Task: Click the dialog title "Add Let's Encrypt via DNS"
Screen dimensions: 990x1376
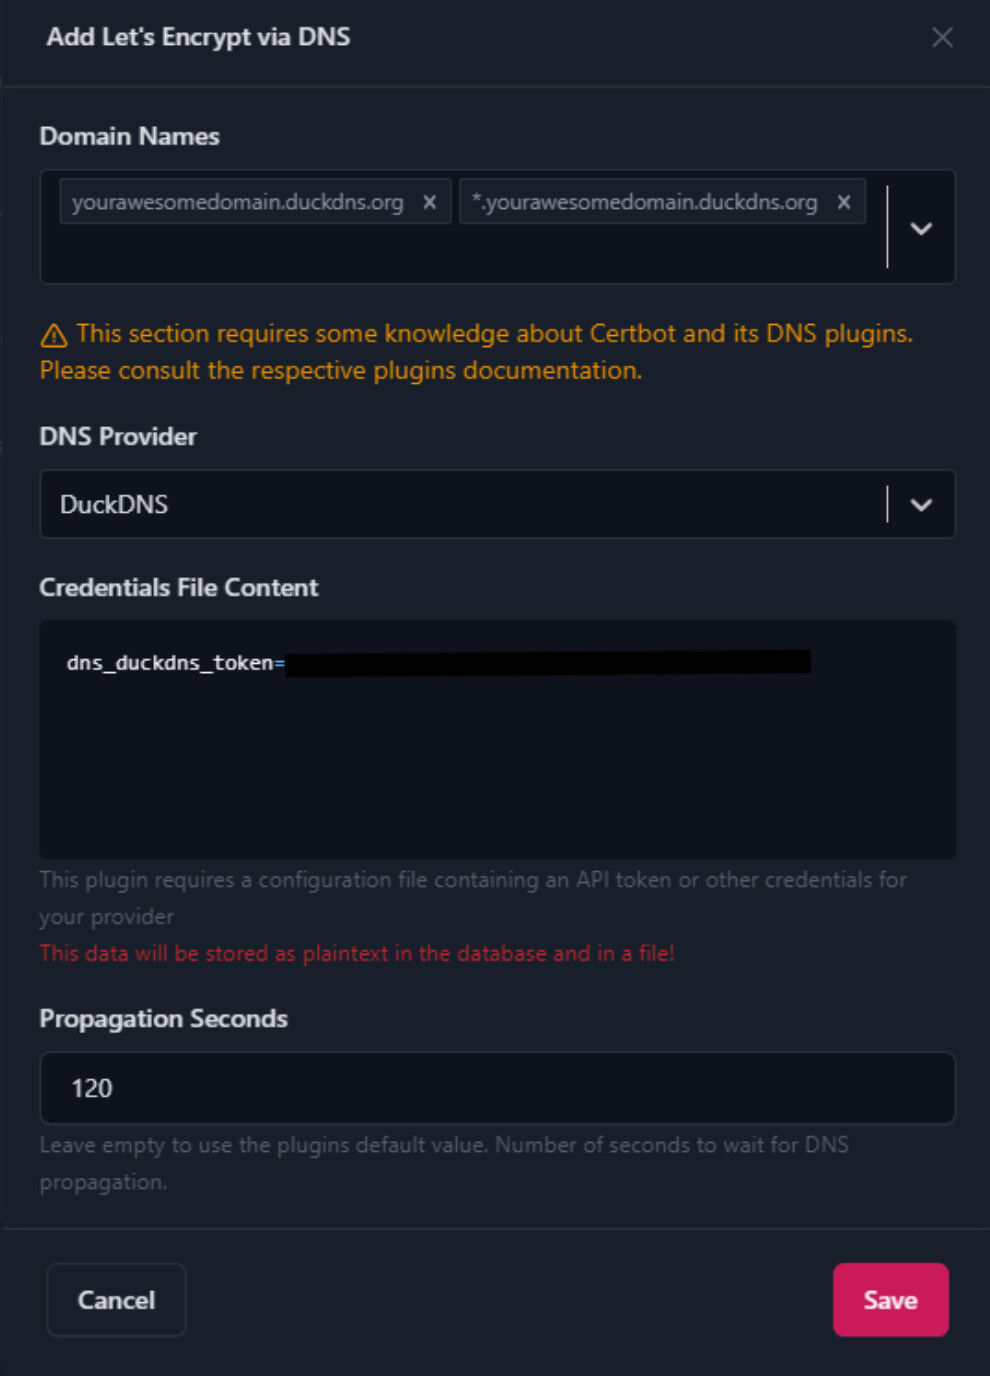Action: tap(198, 38)
